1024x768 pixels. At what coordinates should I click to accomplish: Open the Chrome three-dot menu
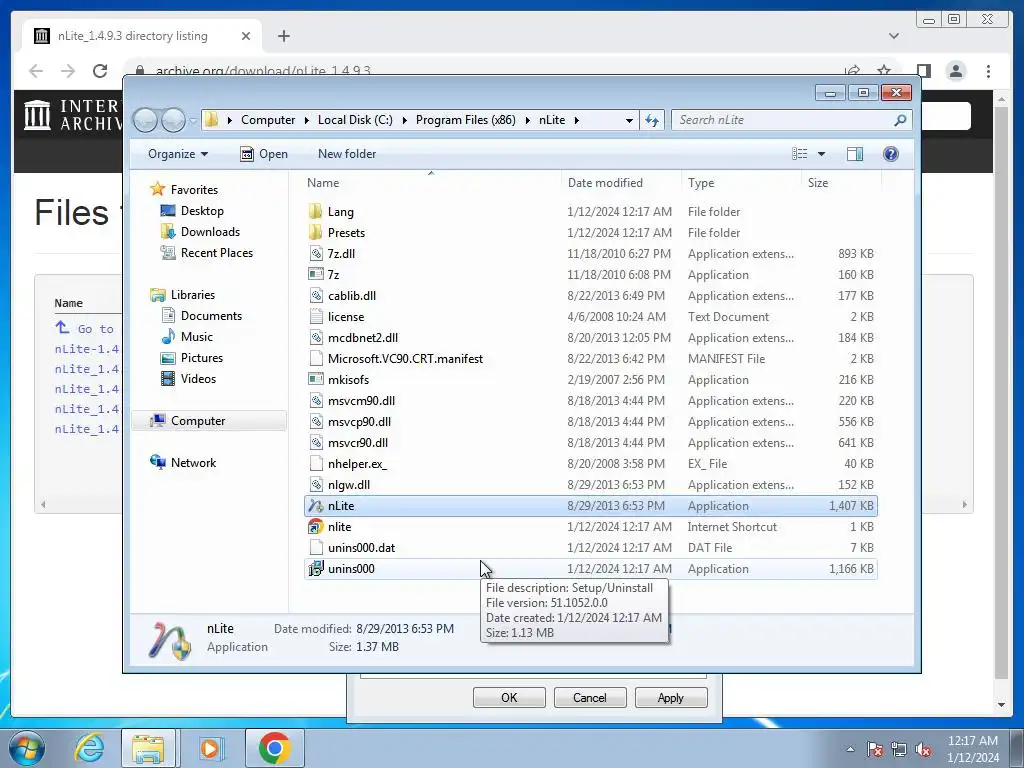pyautogui.click(x=988, y=71)
